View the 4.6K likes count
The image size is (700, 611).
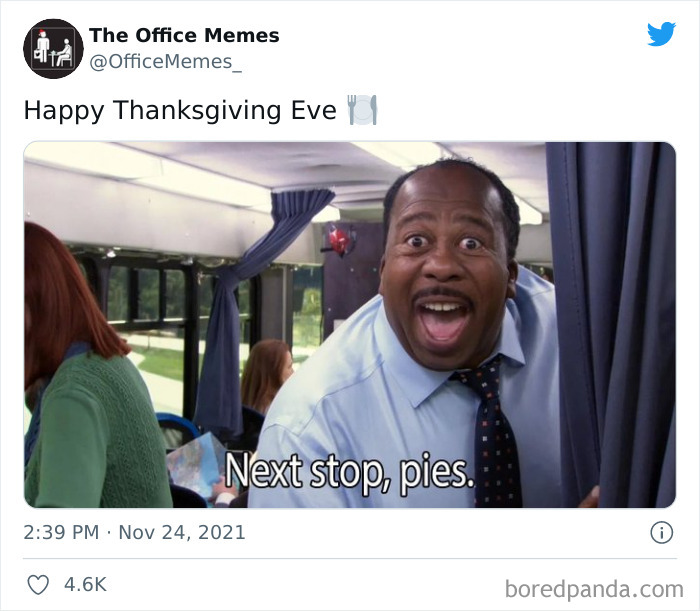85,585
